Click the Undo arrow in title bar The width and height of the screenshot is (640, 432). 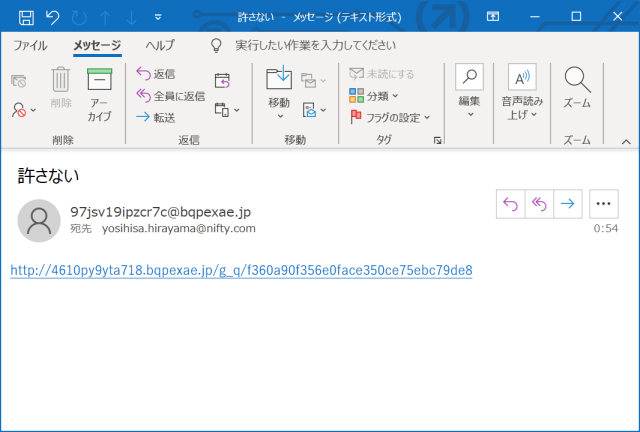(53, 17)
